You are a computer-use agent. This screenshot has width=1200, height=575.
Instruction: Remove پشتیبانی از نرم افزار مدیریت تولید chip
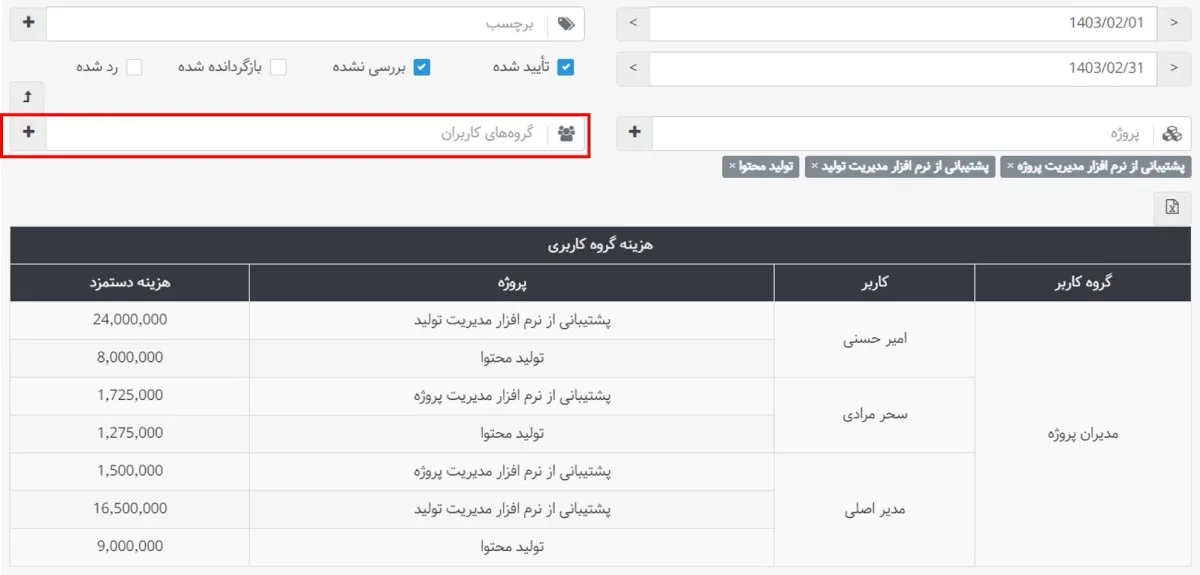815,166
